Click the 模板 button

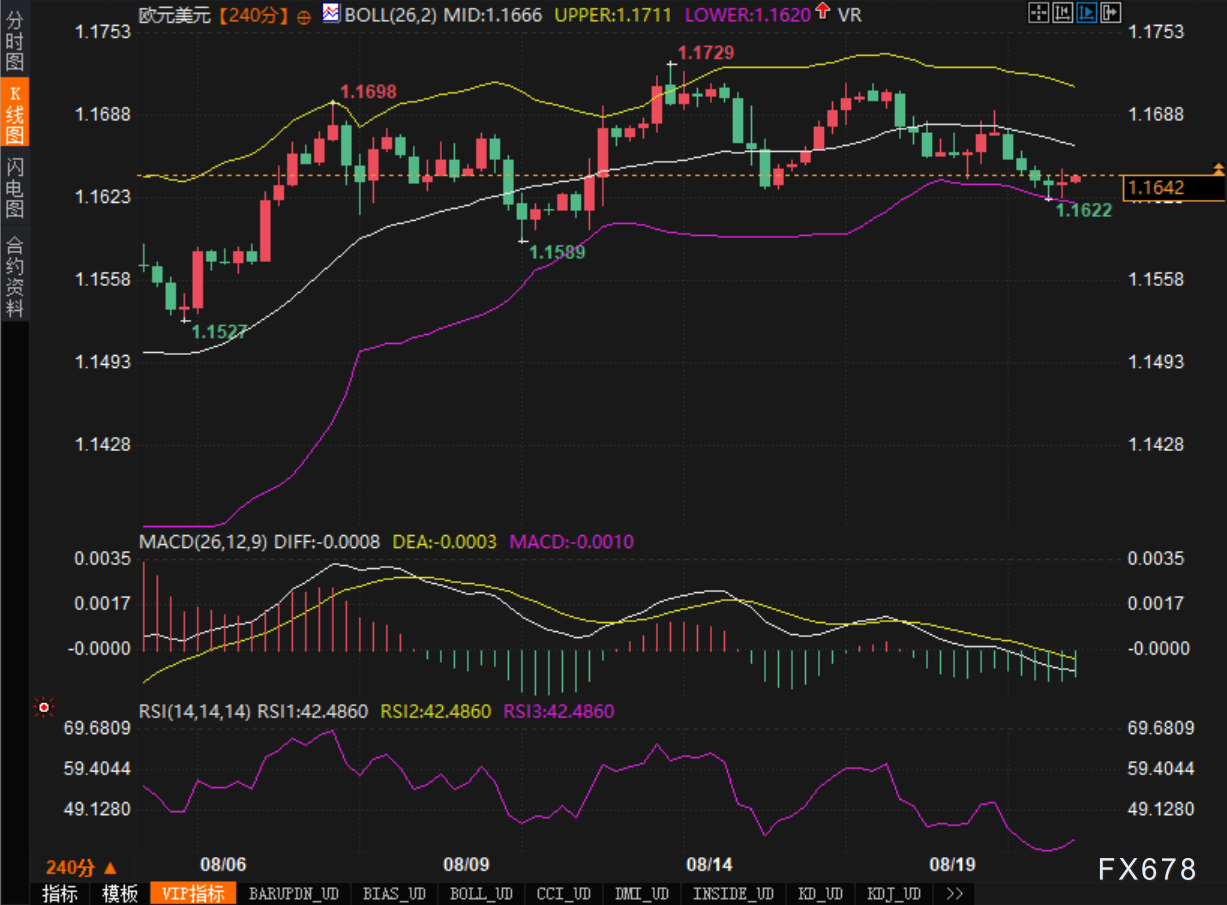(x=120, y=893)
